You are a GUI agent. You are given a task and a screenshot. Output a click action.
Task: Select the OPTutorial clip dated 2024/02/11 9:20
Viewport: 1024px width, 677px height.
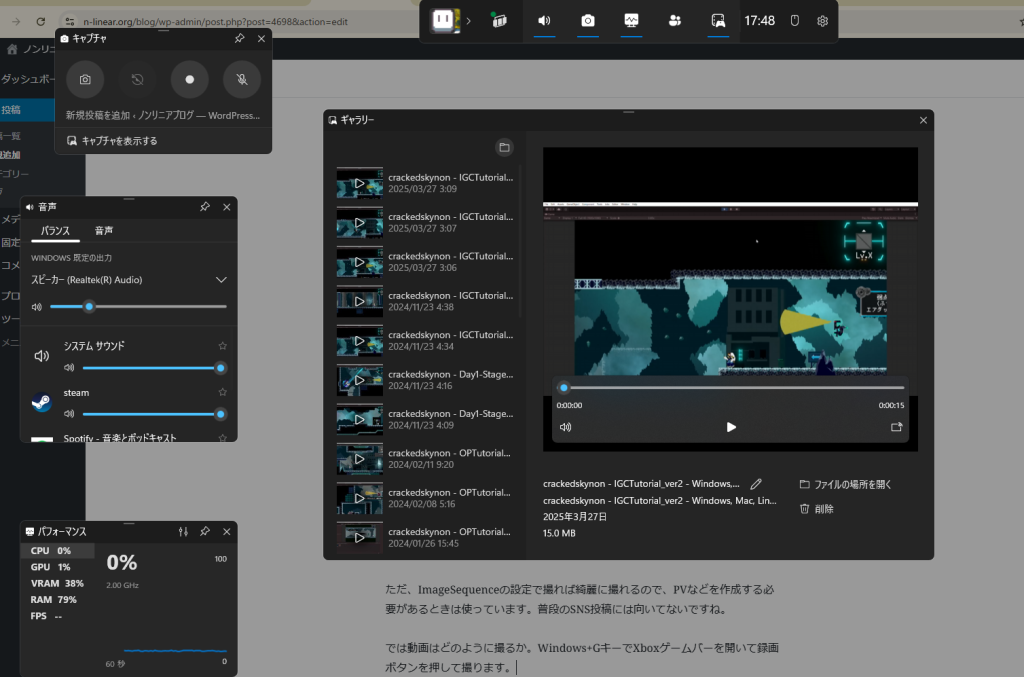click(x=426, y=459)
